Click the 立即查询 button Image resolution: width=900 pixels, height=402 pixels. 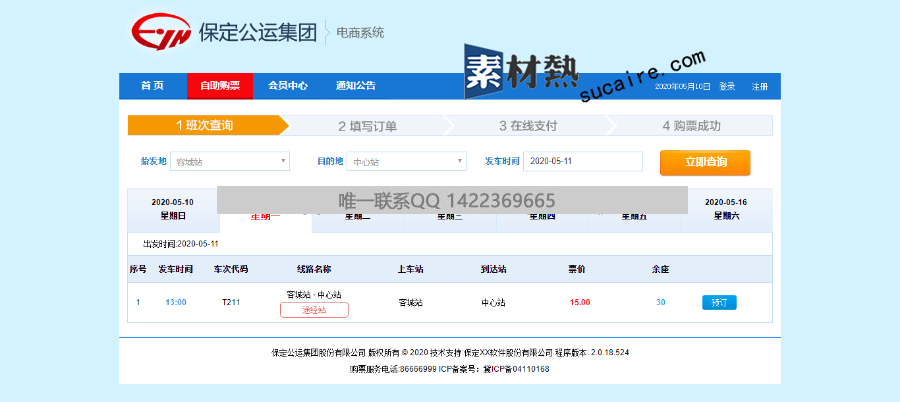coord(705,163)
